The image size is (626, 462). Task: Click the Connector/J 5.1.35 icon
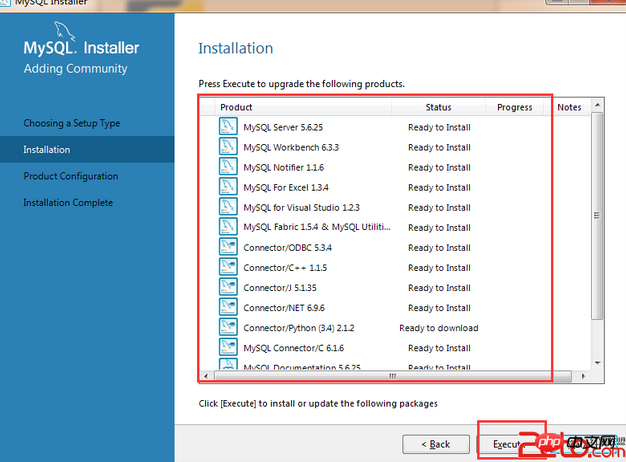coord(228,287)
